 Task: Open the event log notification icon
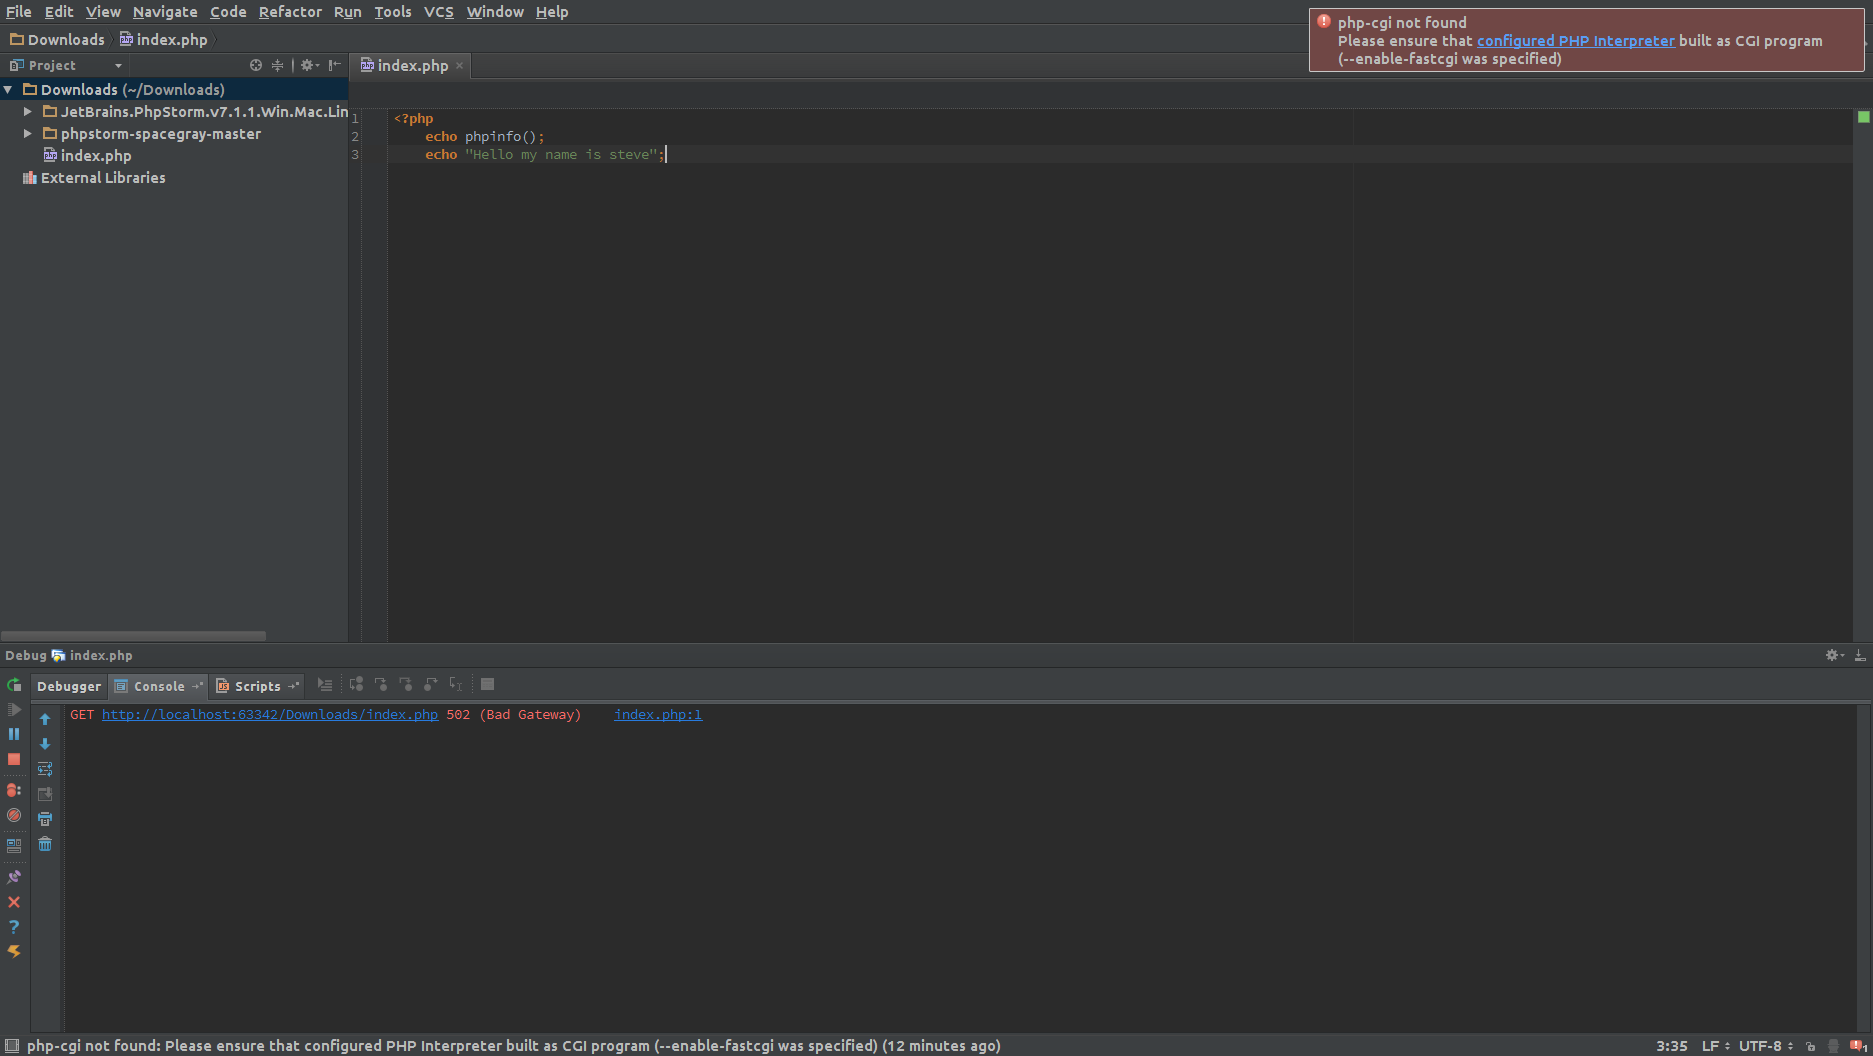tap(1858, 1046)
